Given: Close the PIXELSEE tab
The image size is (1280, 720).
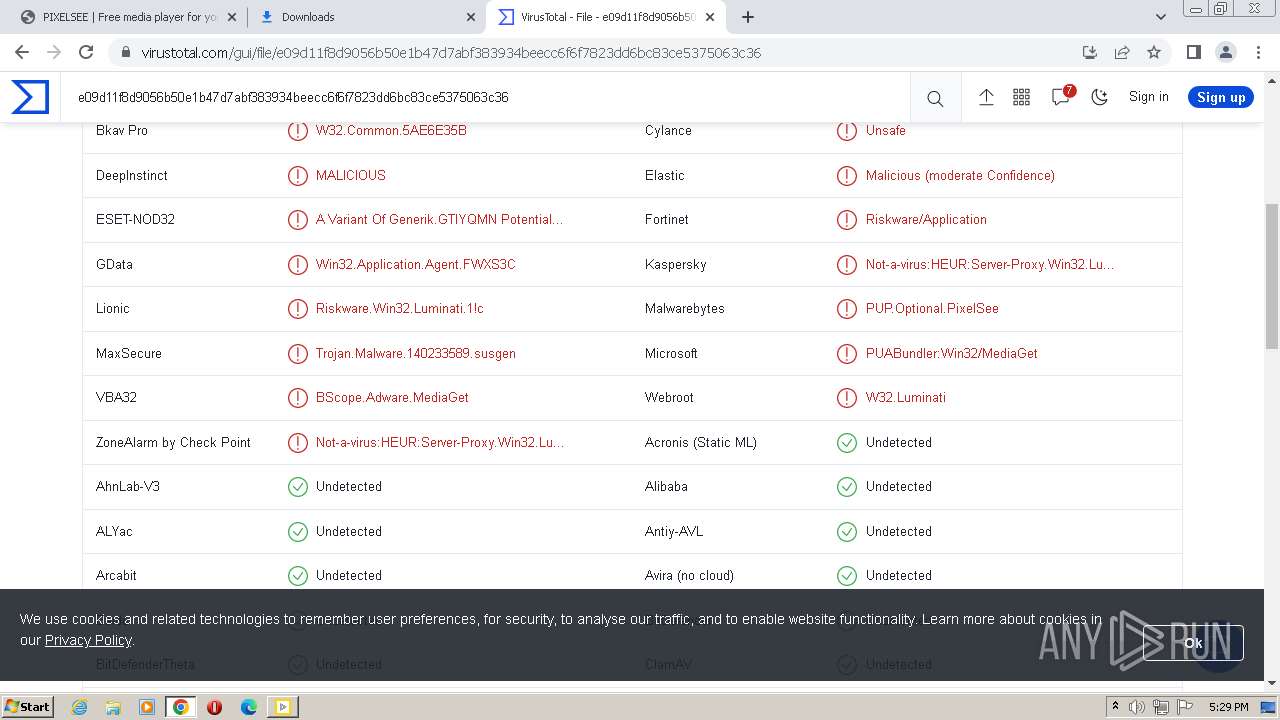Looking at the screenshot, I should pyautogui.click(x=233, y=17).
